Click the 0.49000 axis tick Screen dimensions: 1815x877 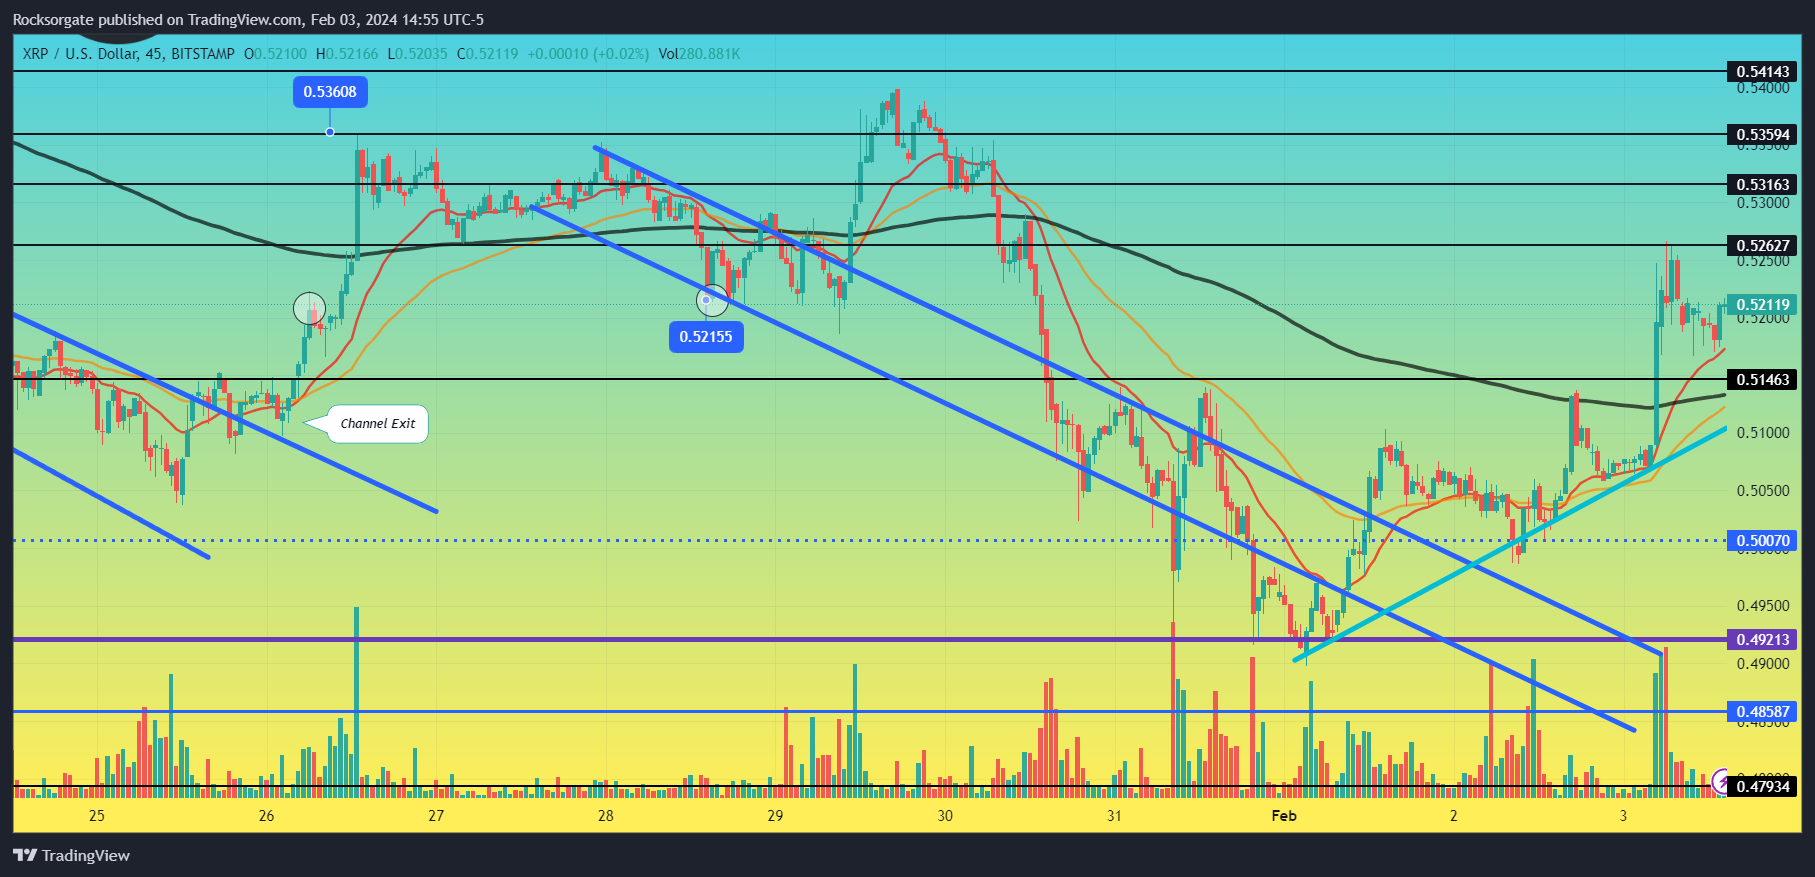point(1763,664)
